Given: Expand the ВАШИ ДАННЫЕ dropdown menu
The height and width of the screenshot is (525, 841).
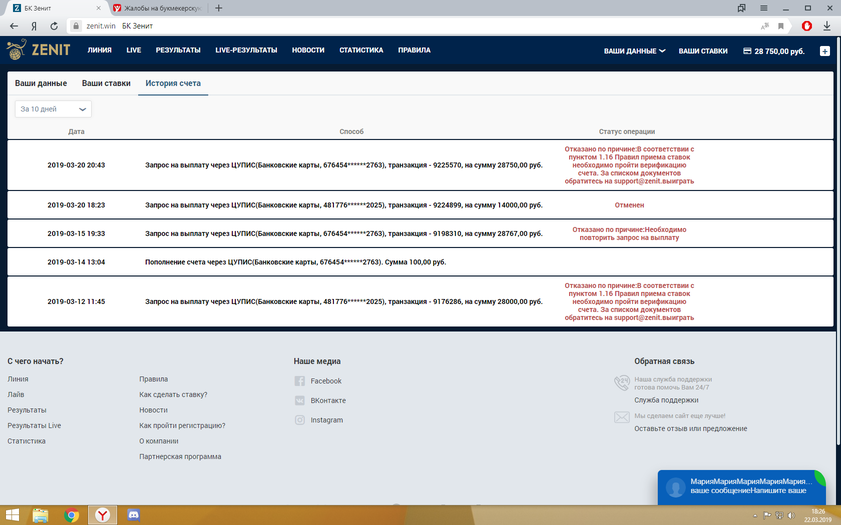Looking at the screenshot, I should pos(635,51).
